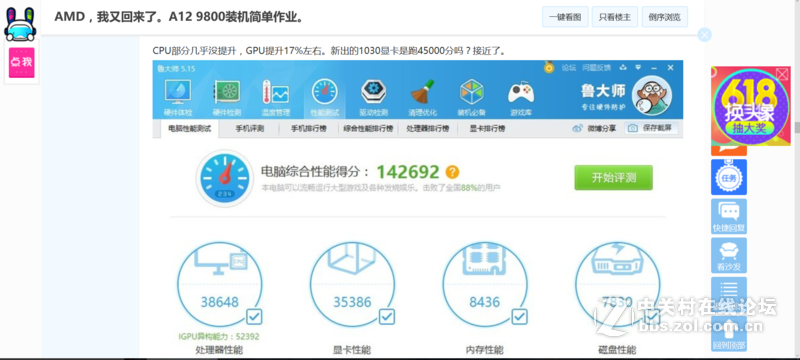Open the 论坛 link in Ludashi title bar

click(568, 67)
